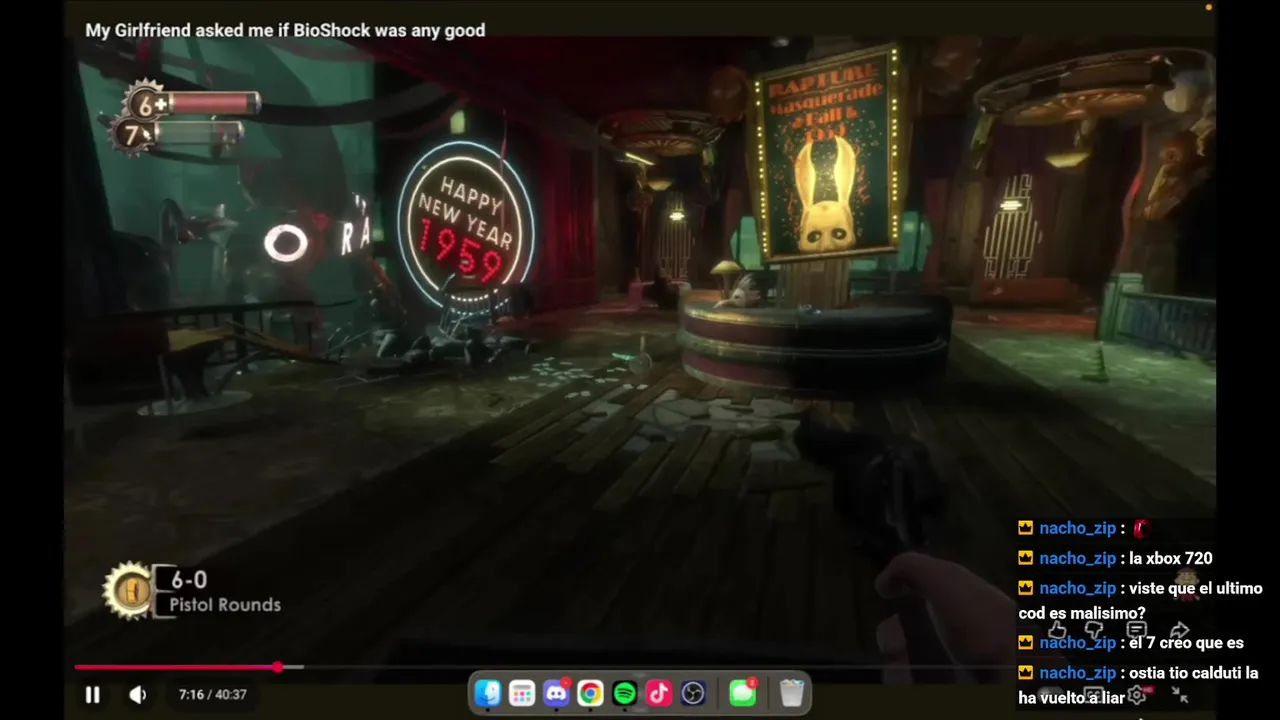Open Launchpad from the dock
Viewport: 1280px width, 720px height.
coord(522,693)
